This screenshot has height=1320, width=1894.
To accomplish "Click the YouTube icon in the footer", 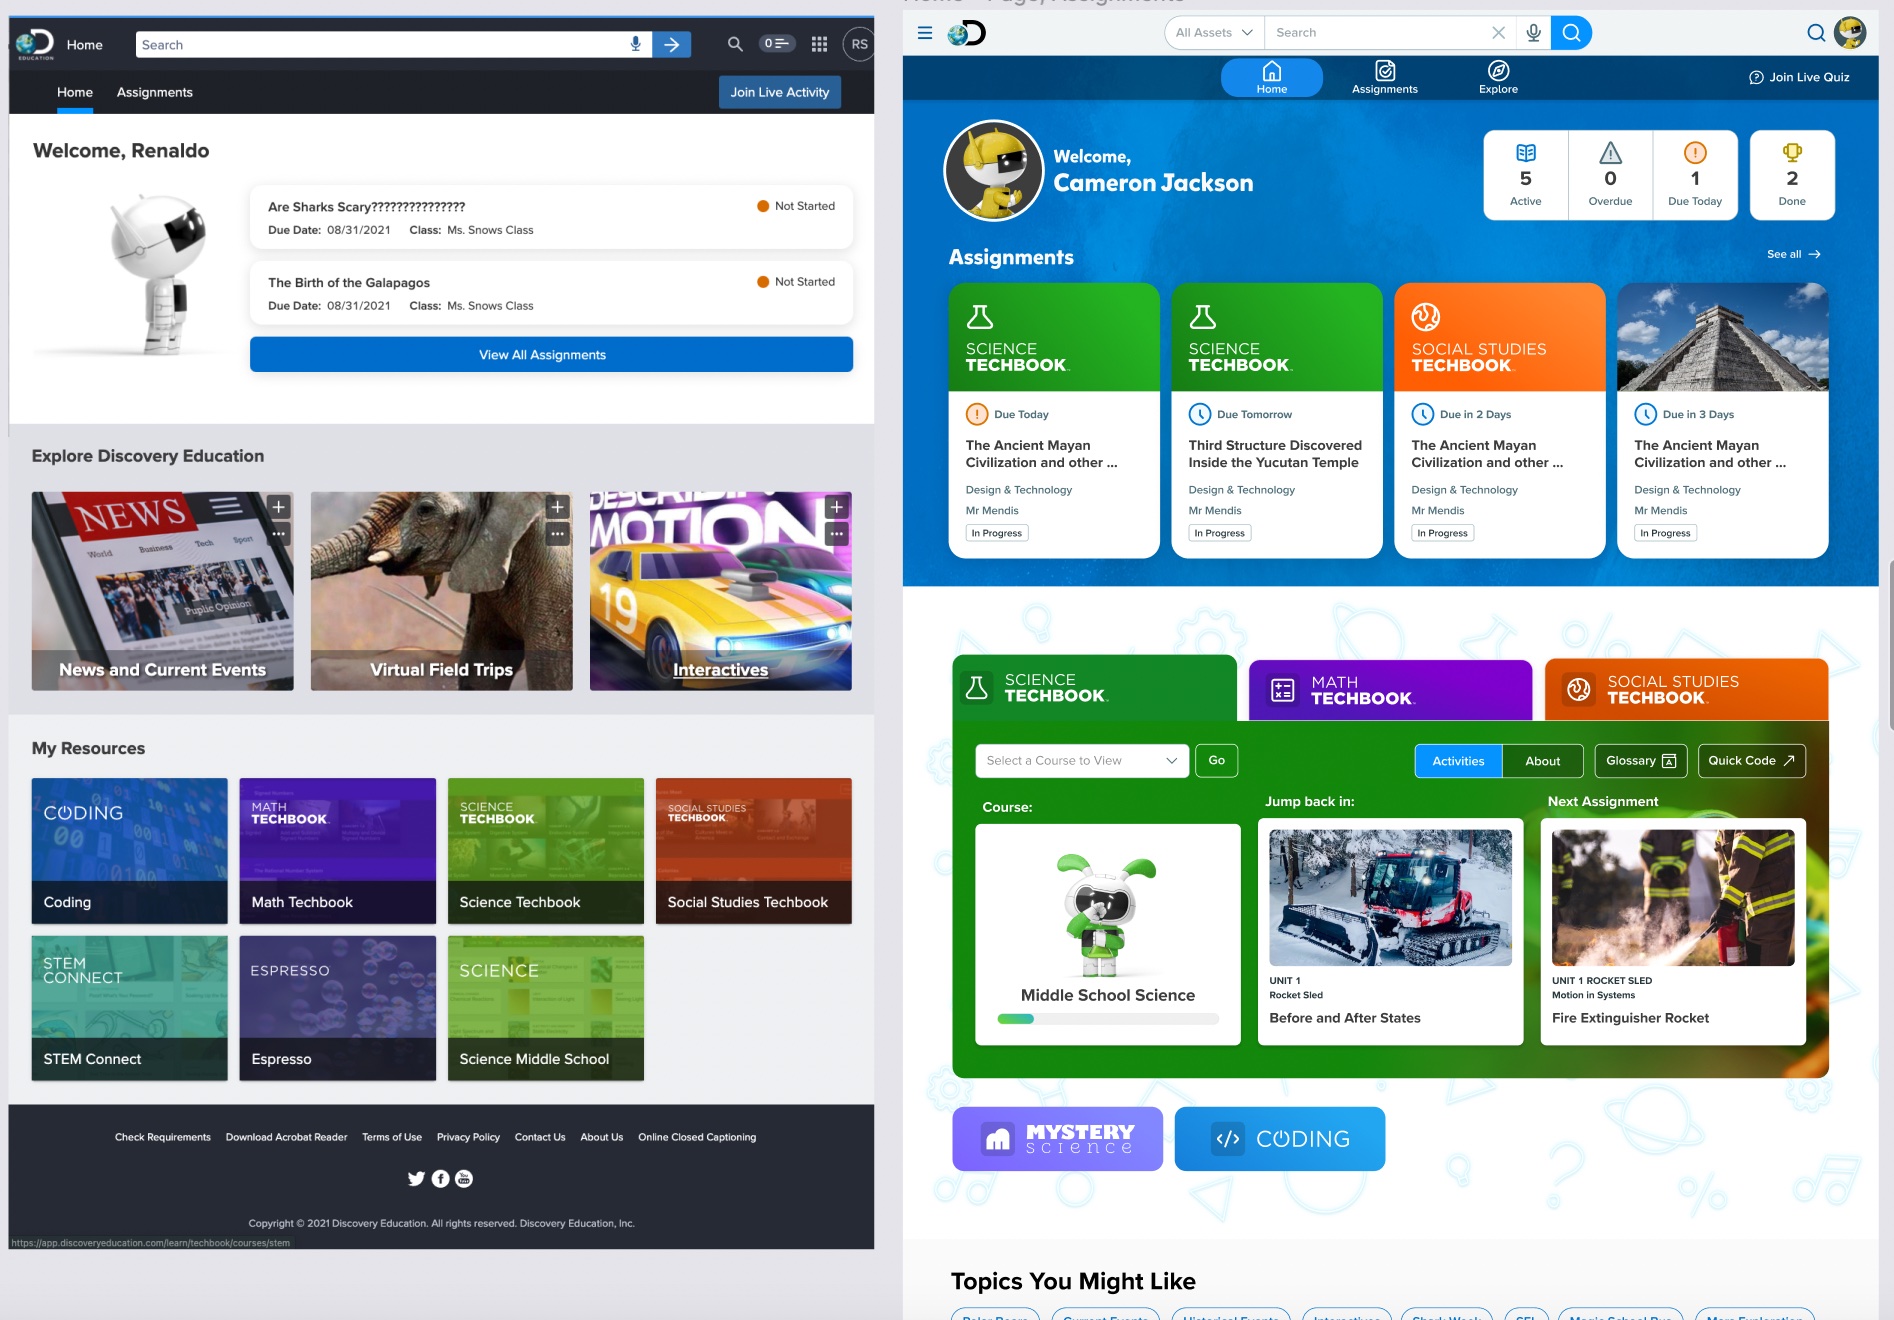I will (463, 1178).
